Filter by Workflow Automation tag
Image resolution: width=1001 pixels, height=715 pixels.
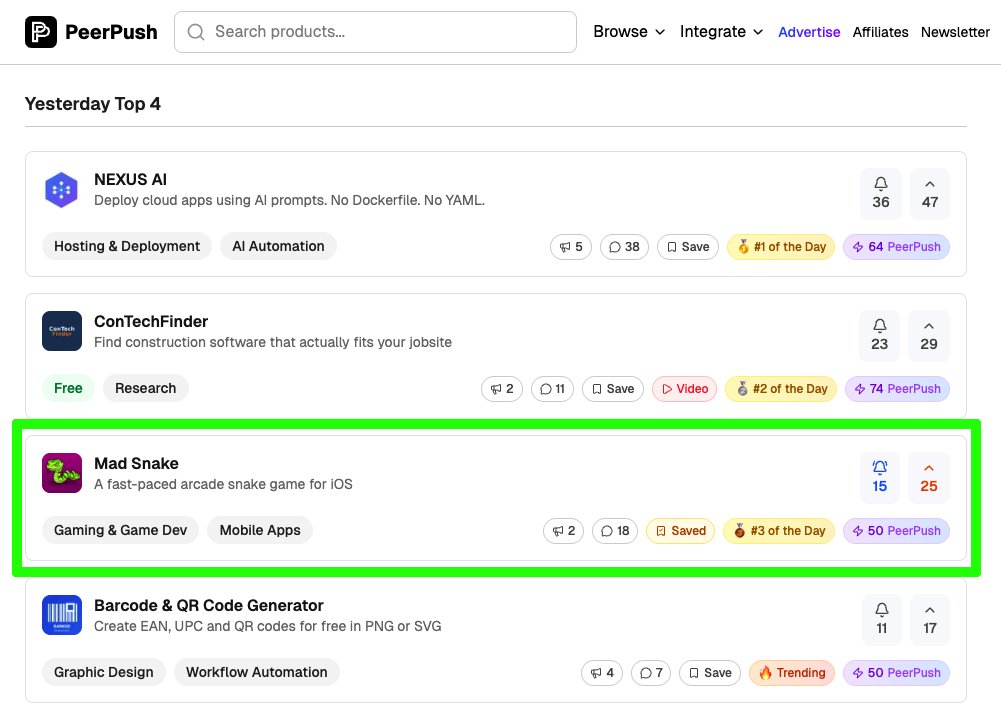click(257, 672)
